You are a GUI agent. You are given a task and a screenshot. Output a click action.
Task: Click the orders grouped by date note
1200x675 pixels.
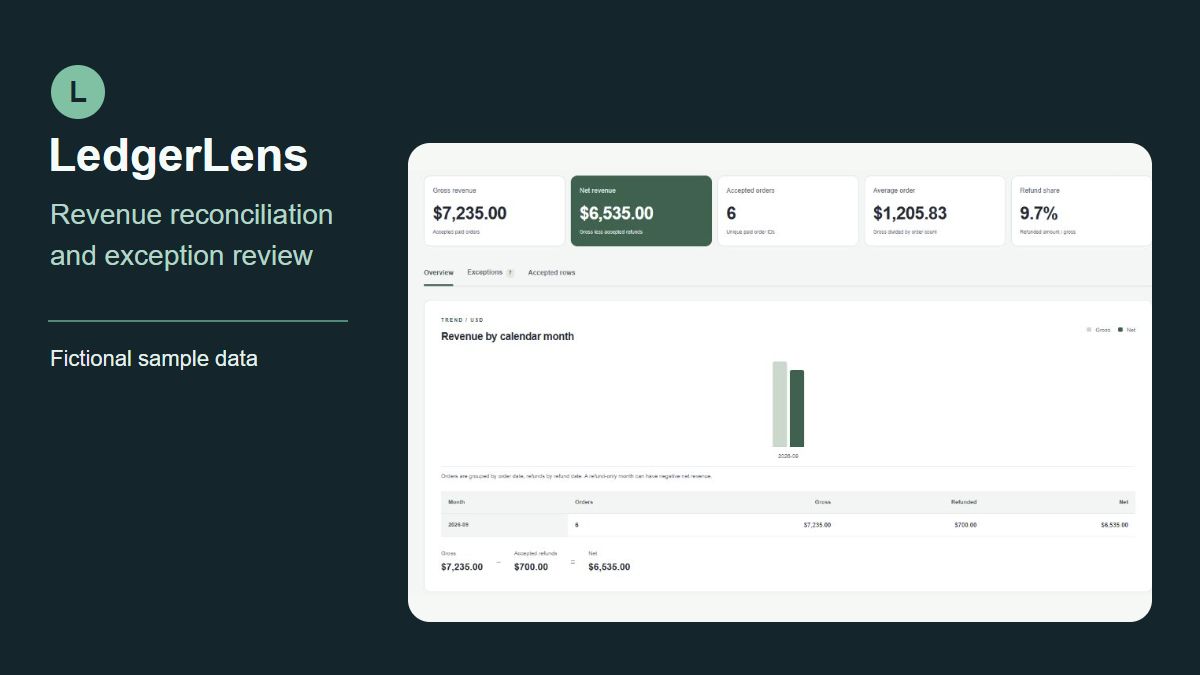pos(576,476)
